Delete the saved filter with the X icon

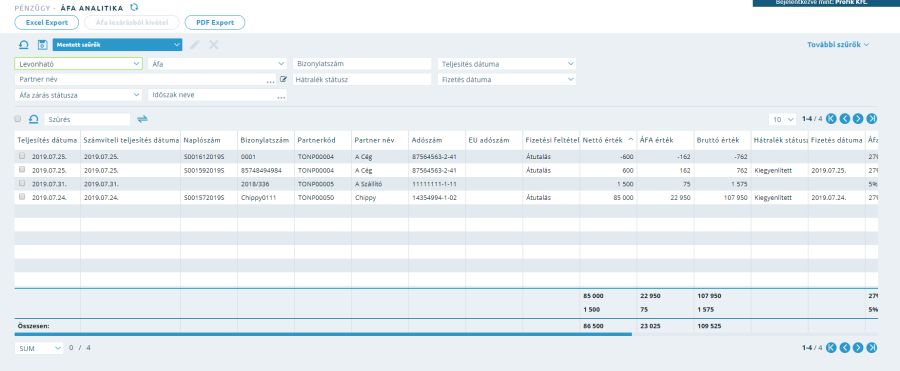click(214, 45)
